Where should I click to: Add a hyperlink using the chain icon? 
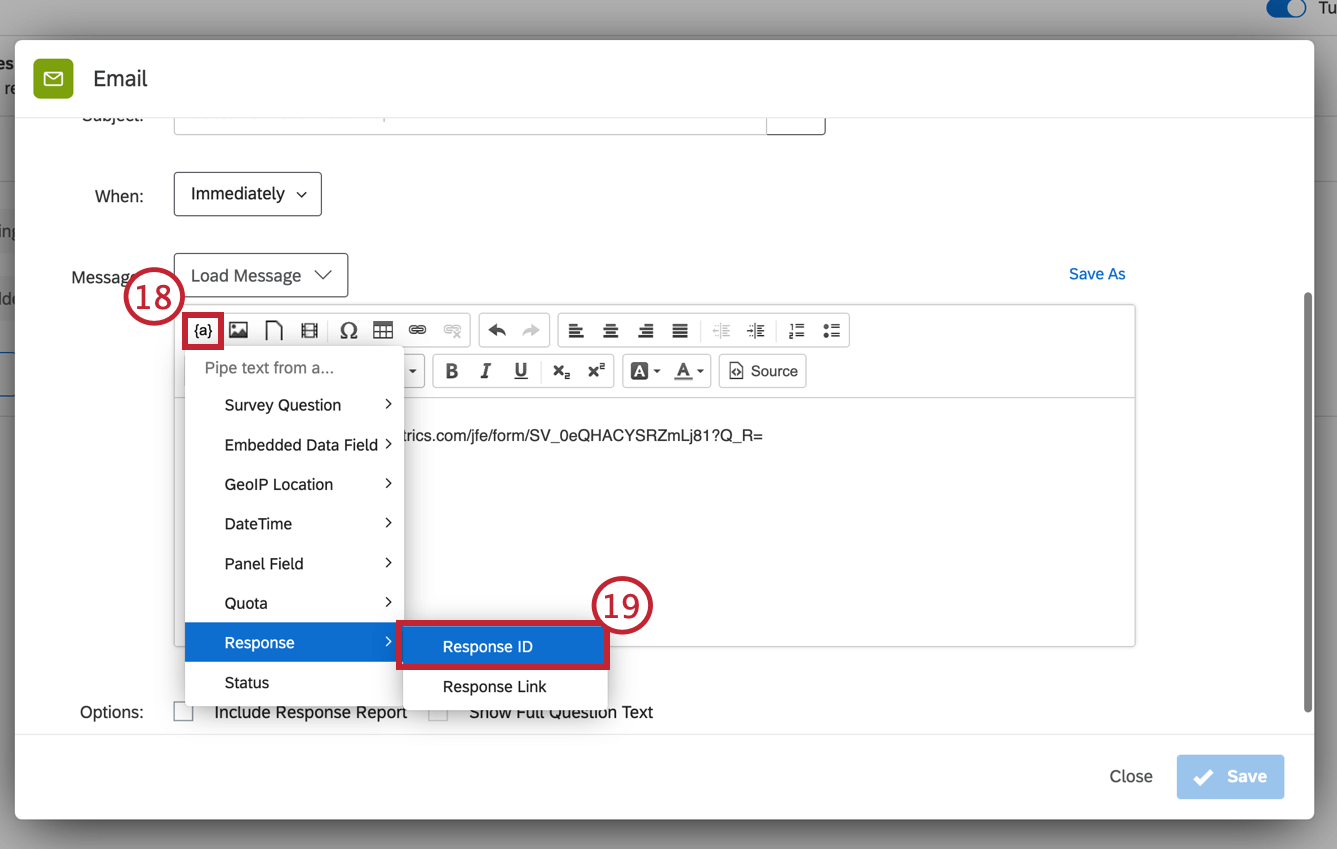click(417, 330)
